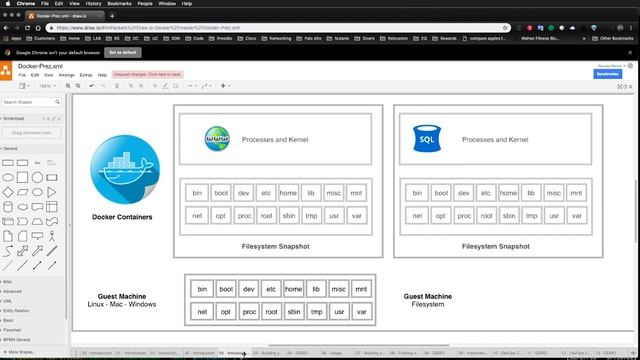Expand the UML shapes section
This screenshot has width=640, height=360.
click(x=7, y=301)
